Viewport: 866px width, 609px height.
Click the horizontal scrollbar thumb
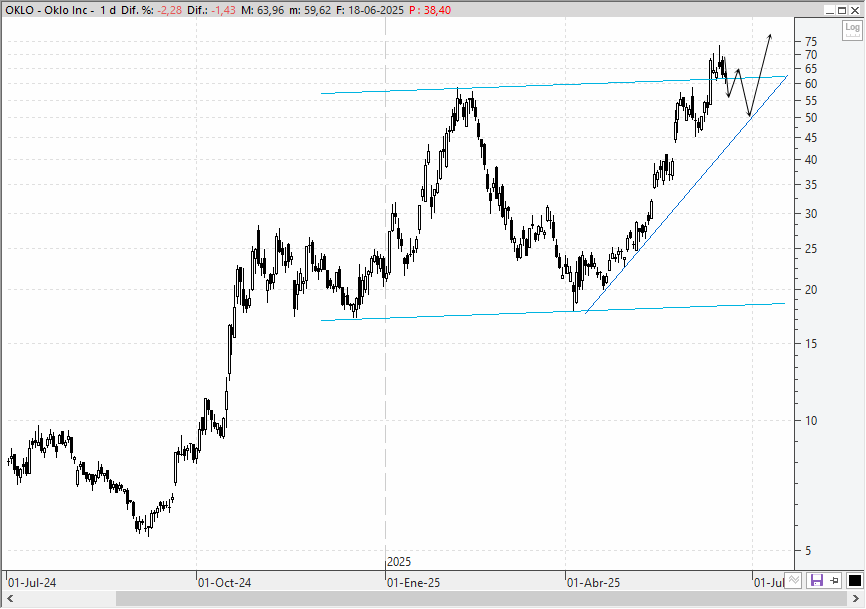(481, 599)
